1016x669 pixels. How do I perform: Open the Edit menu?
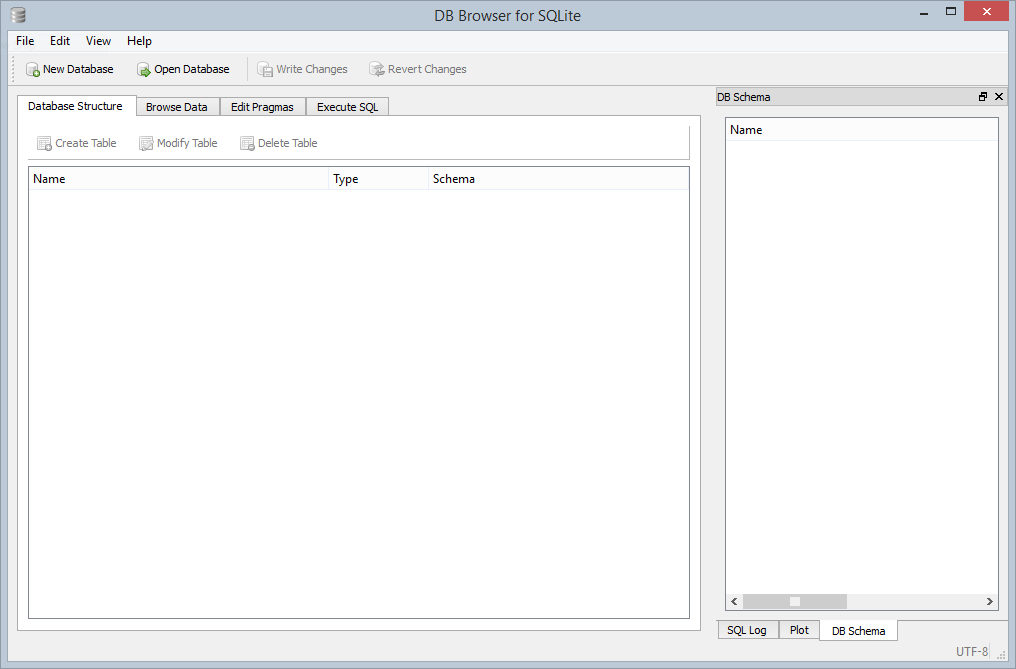[x=60, y=41]
